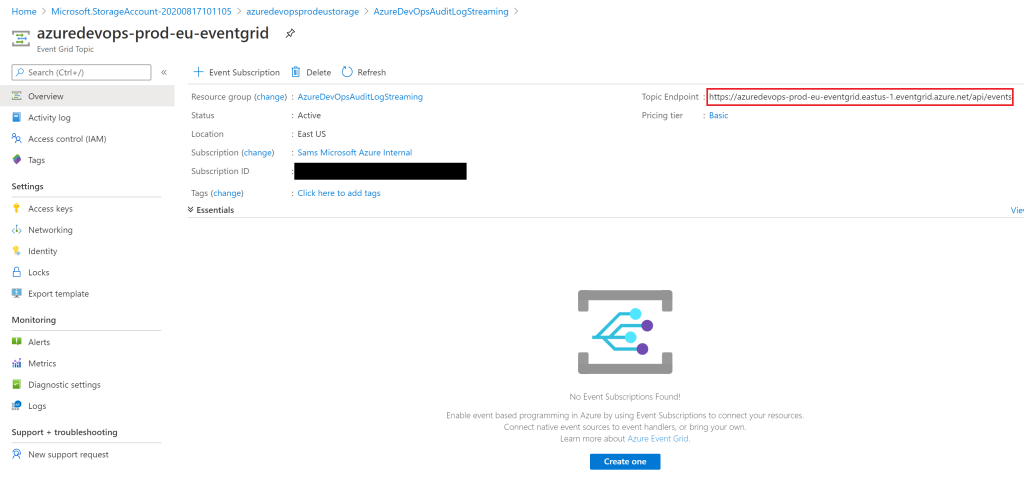Refresh the overview page
The image size is (1024, 478).
point(363,72)
